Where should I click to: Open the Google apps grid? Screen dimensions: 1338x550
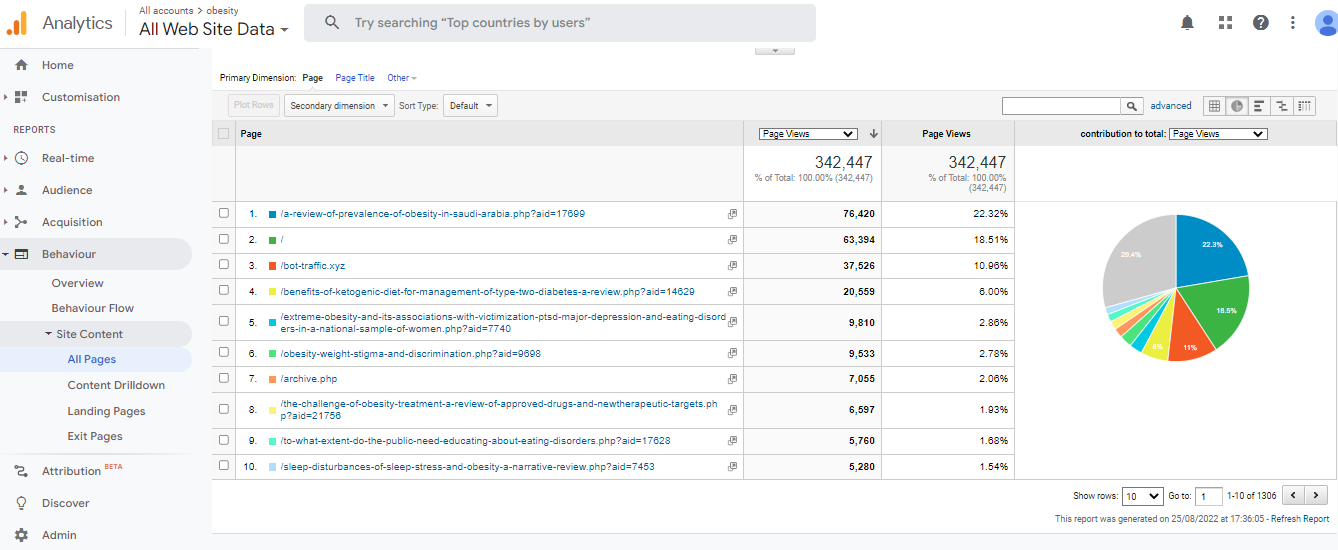[1225, 23]
